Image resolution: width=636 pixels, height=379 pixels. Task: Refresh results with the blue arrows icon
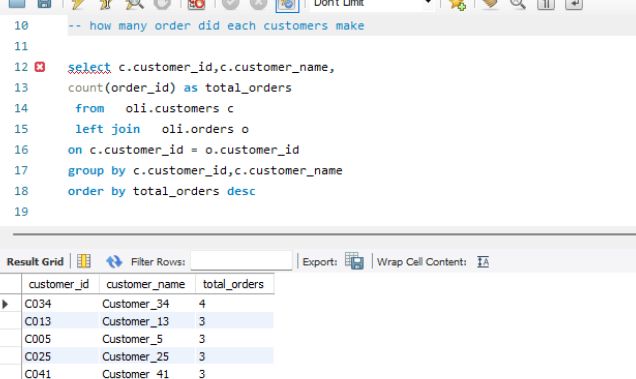(x=114, y=262)
